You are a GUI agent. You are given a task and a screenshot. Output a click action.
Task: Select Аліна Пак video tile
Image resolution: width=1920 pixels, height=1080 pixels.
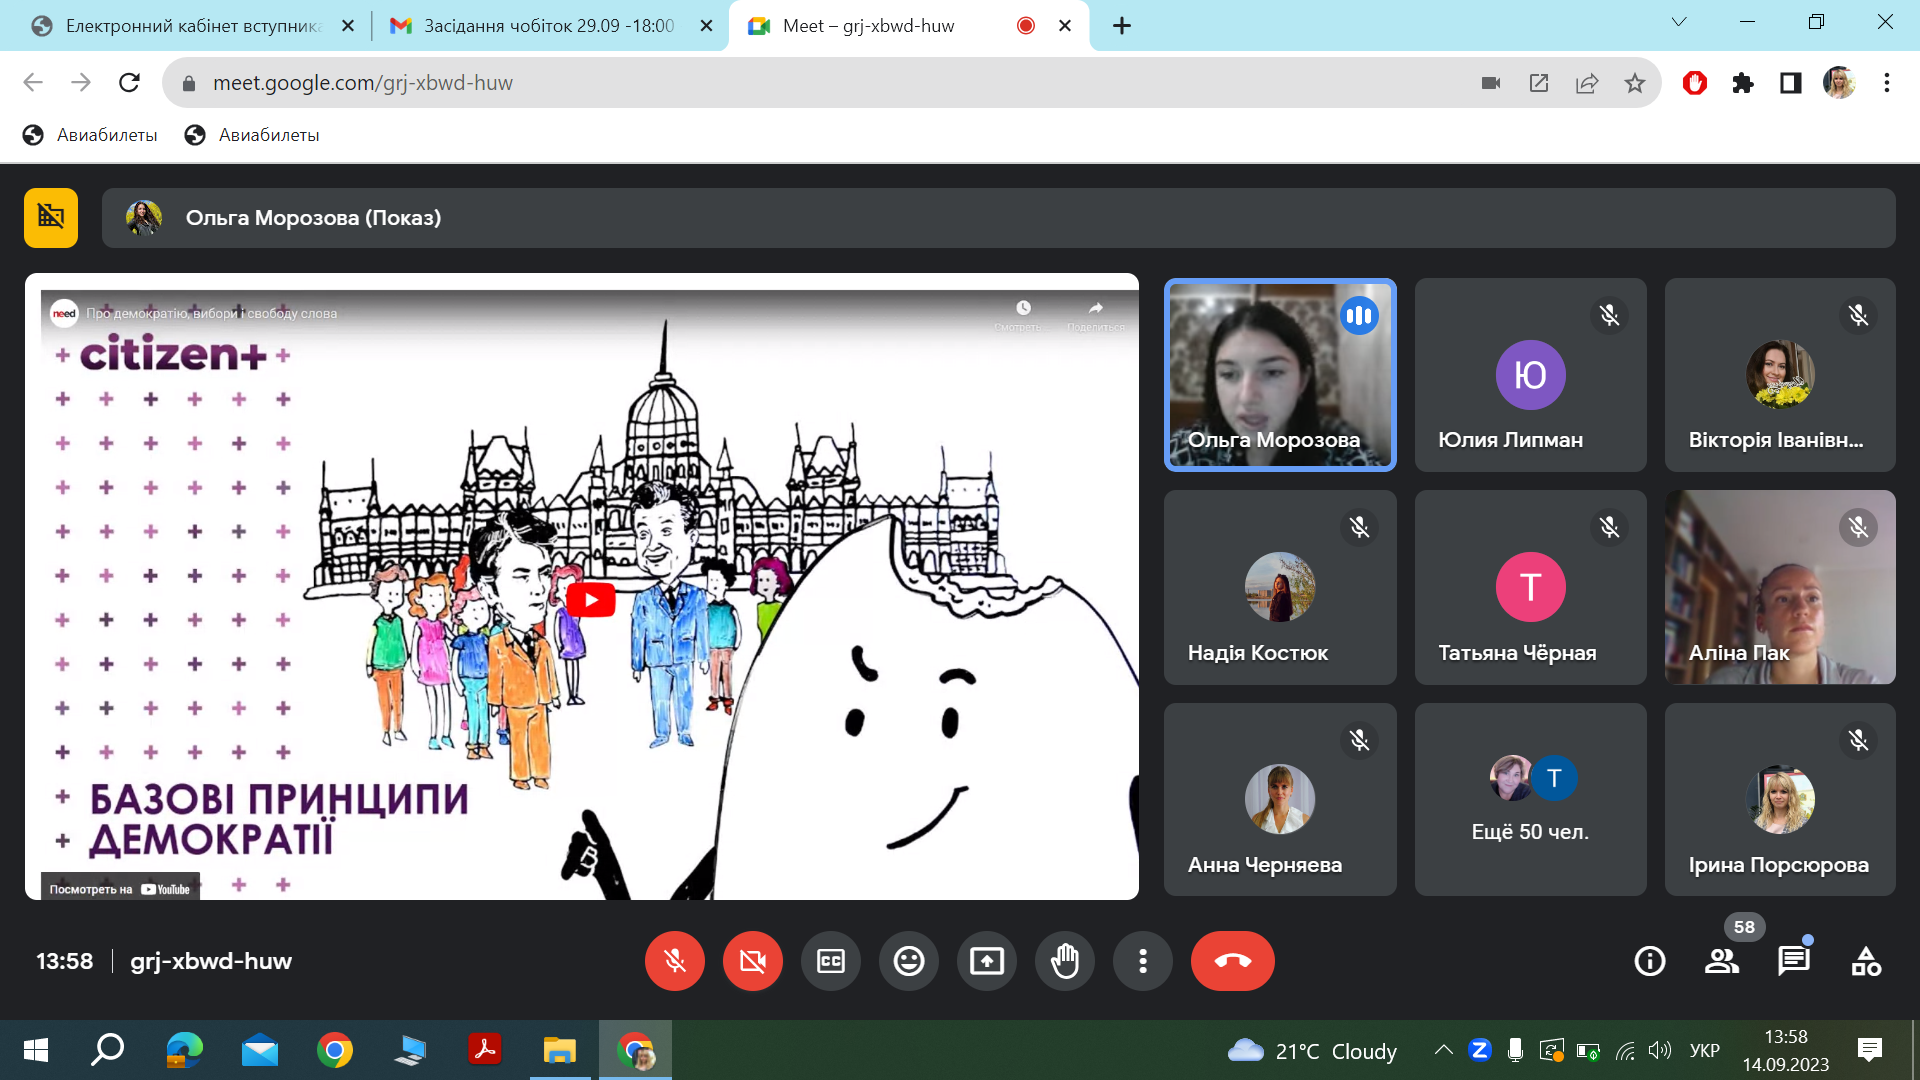point(1780,587)
